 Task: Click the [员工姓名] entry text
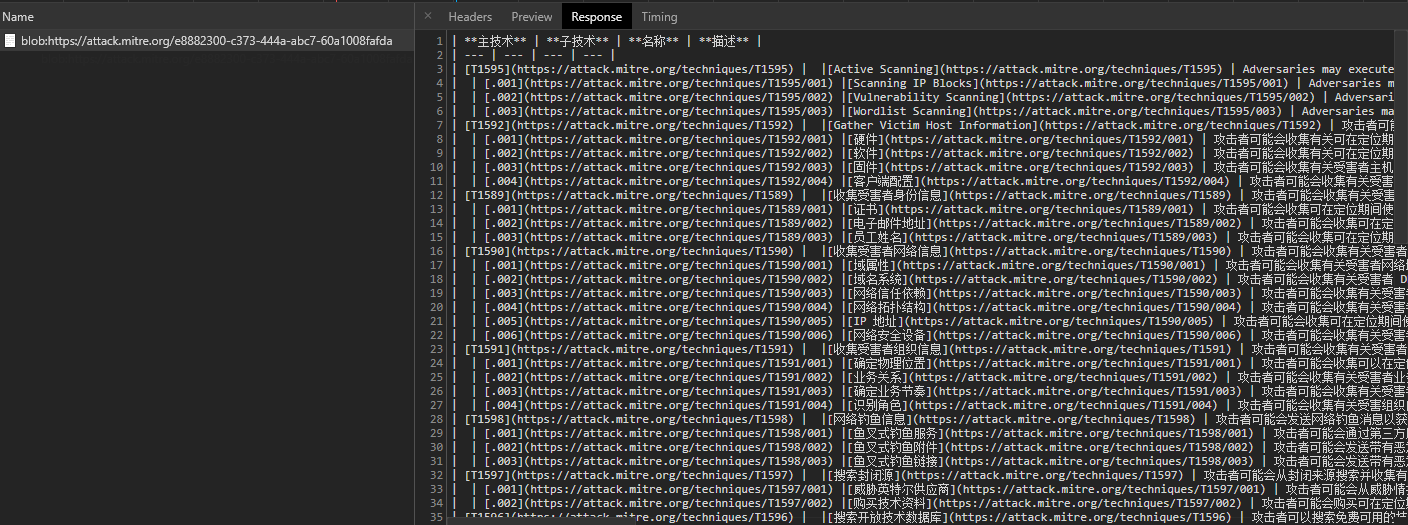pyautogui.click(x=878, y=237)
